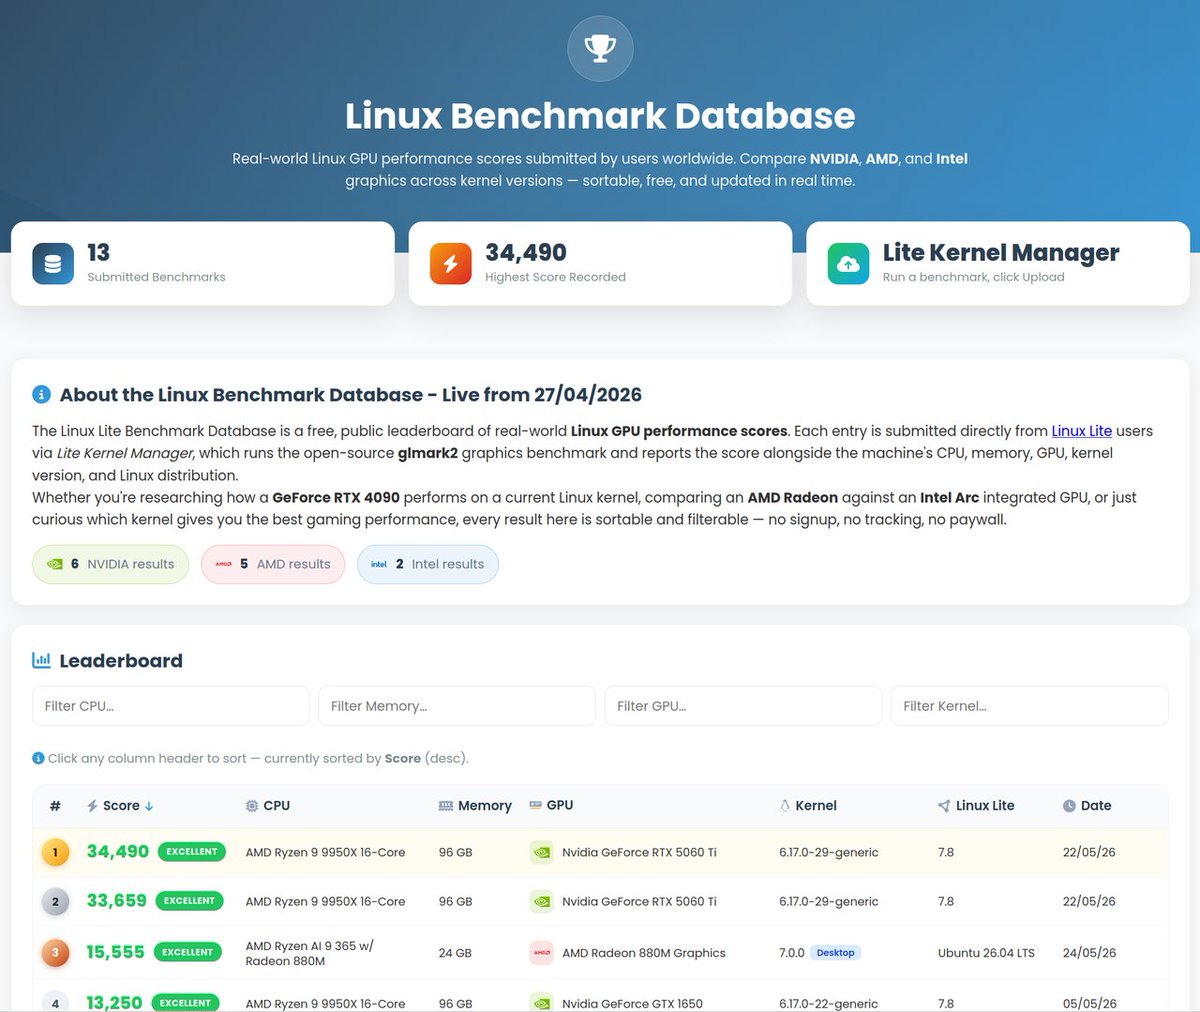Focus the Filter Kernel input field
The height and width of the screenshot is (1012, 1200).
(x=1029, y=706)
